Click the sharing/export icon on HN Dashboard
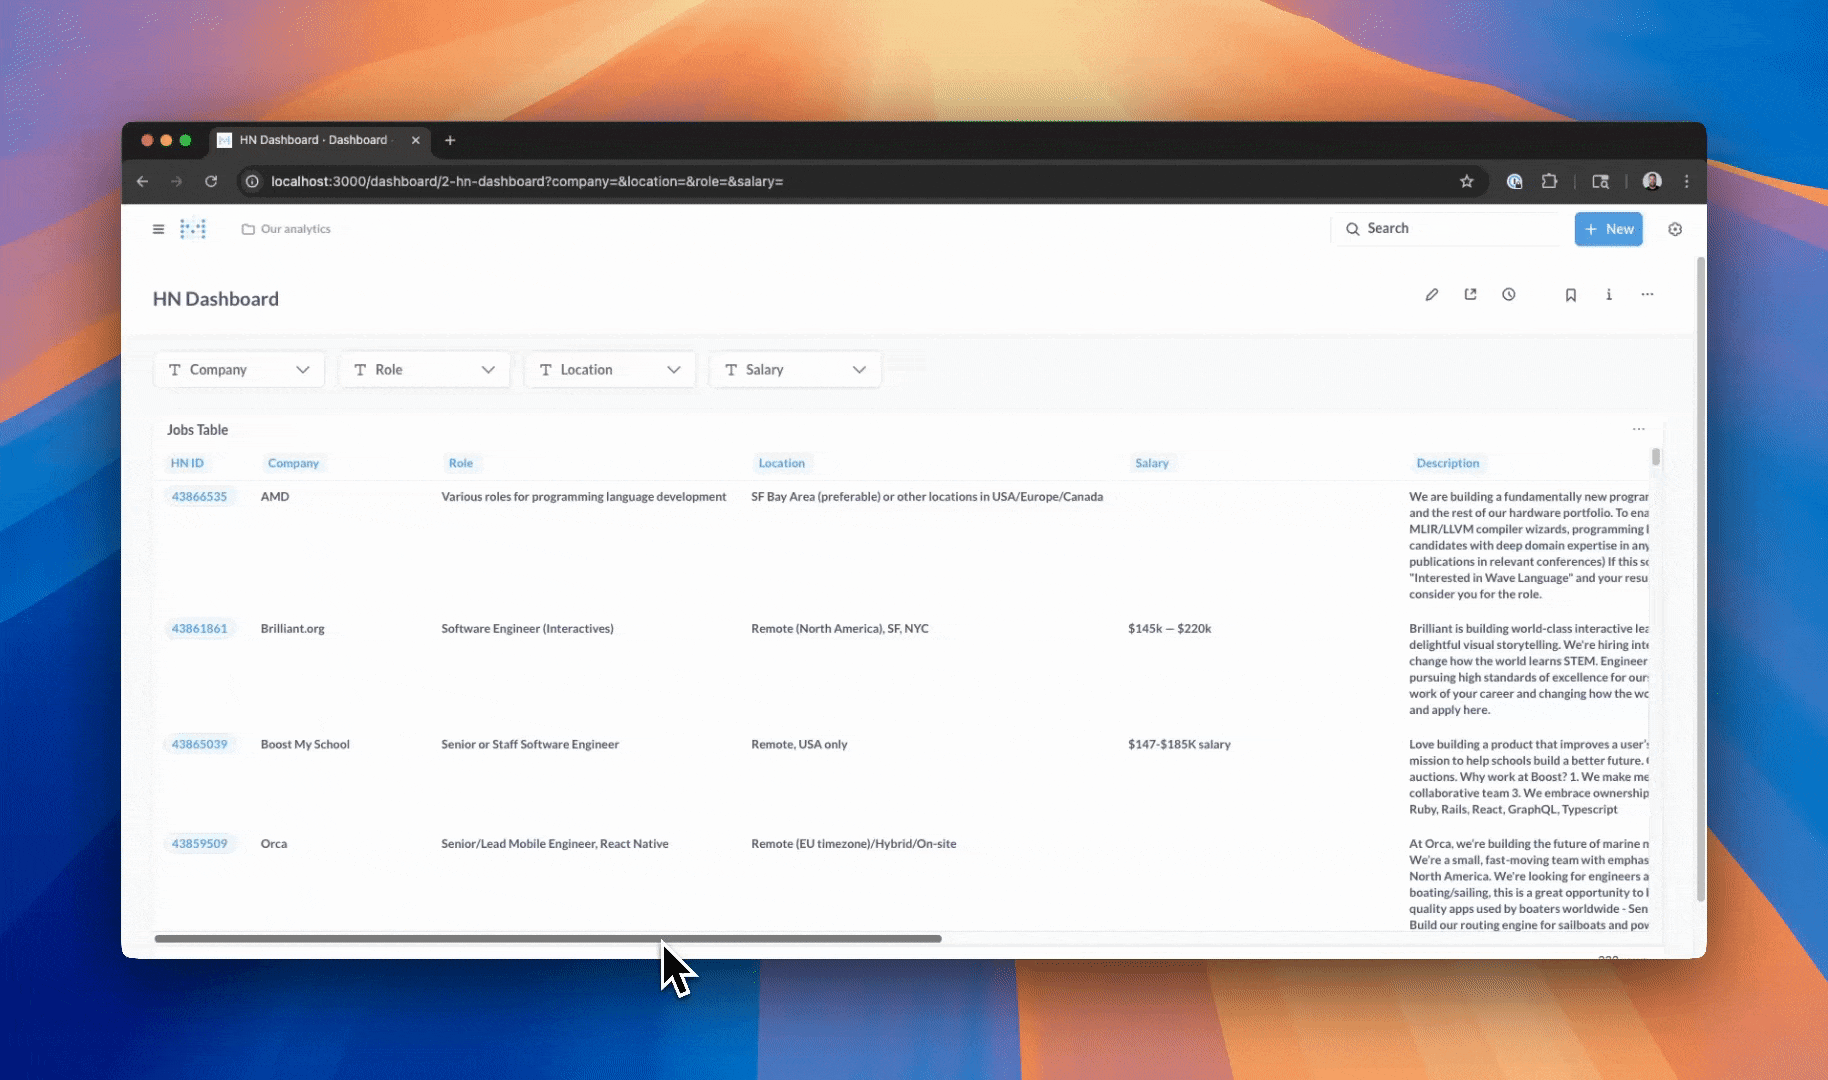 tap(1470, 294)
